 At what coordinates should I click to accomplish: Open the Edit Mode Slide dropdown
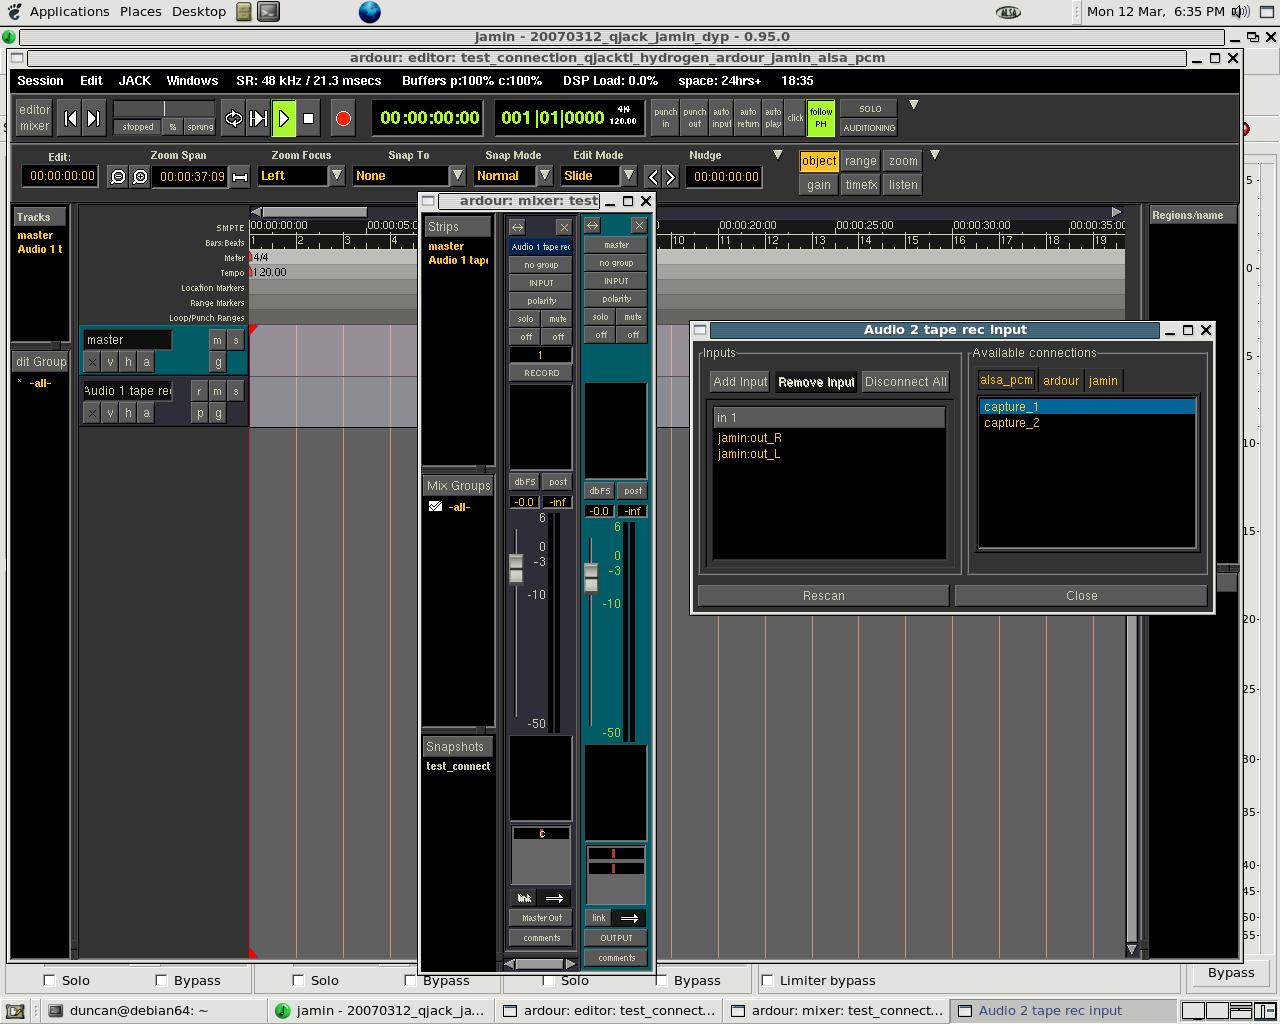click(x=628, y=176)
